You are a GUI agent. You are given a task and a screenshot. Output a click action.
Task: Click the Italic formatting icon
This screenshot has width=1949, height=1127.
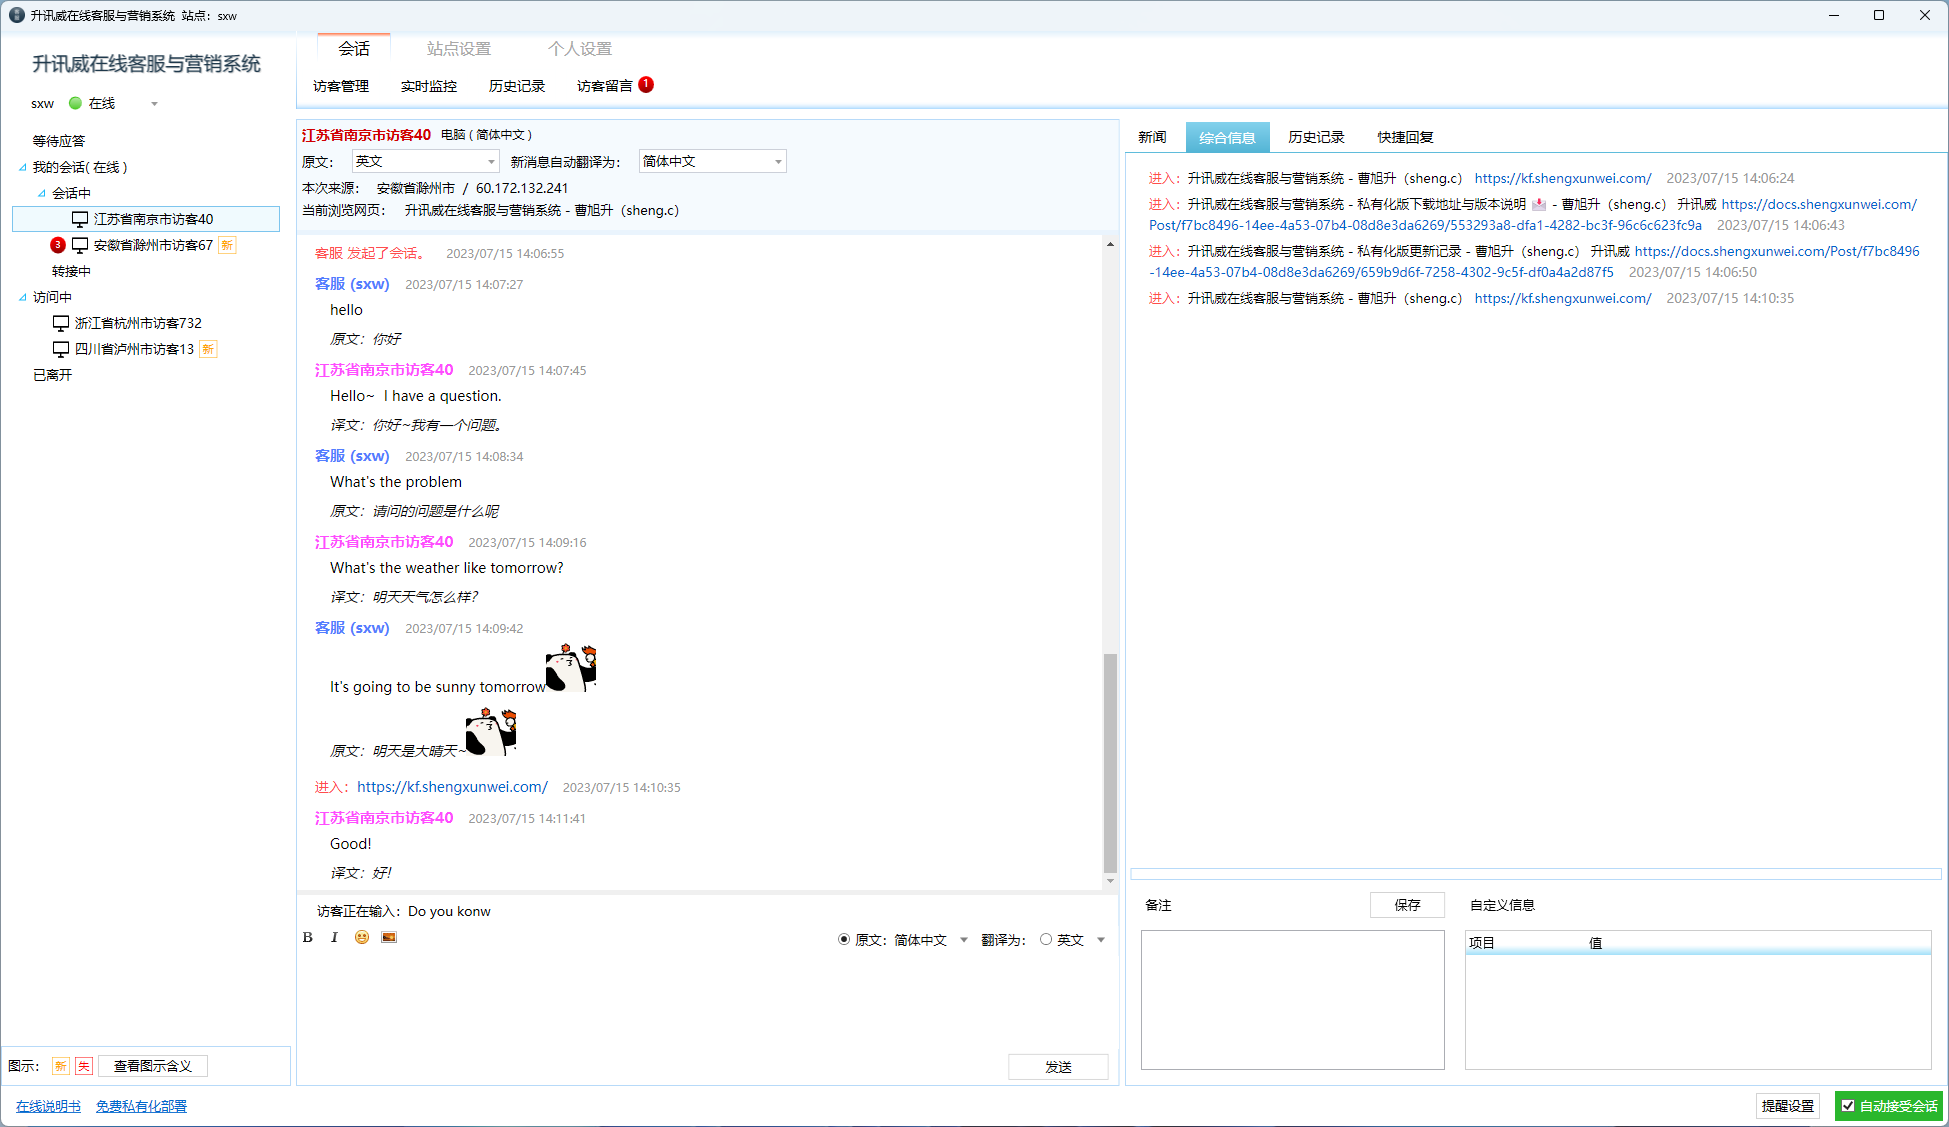click(334, 937)
